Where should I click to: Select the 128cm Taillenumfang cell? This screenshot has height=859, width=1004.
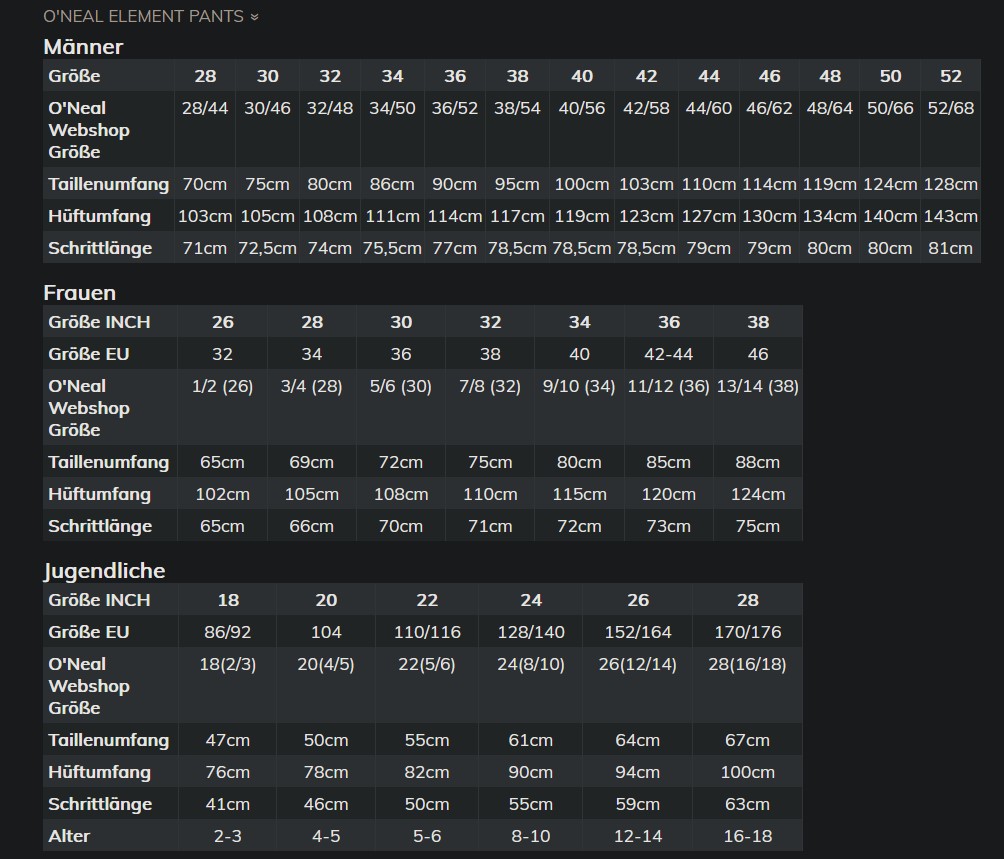coord(950,184)
